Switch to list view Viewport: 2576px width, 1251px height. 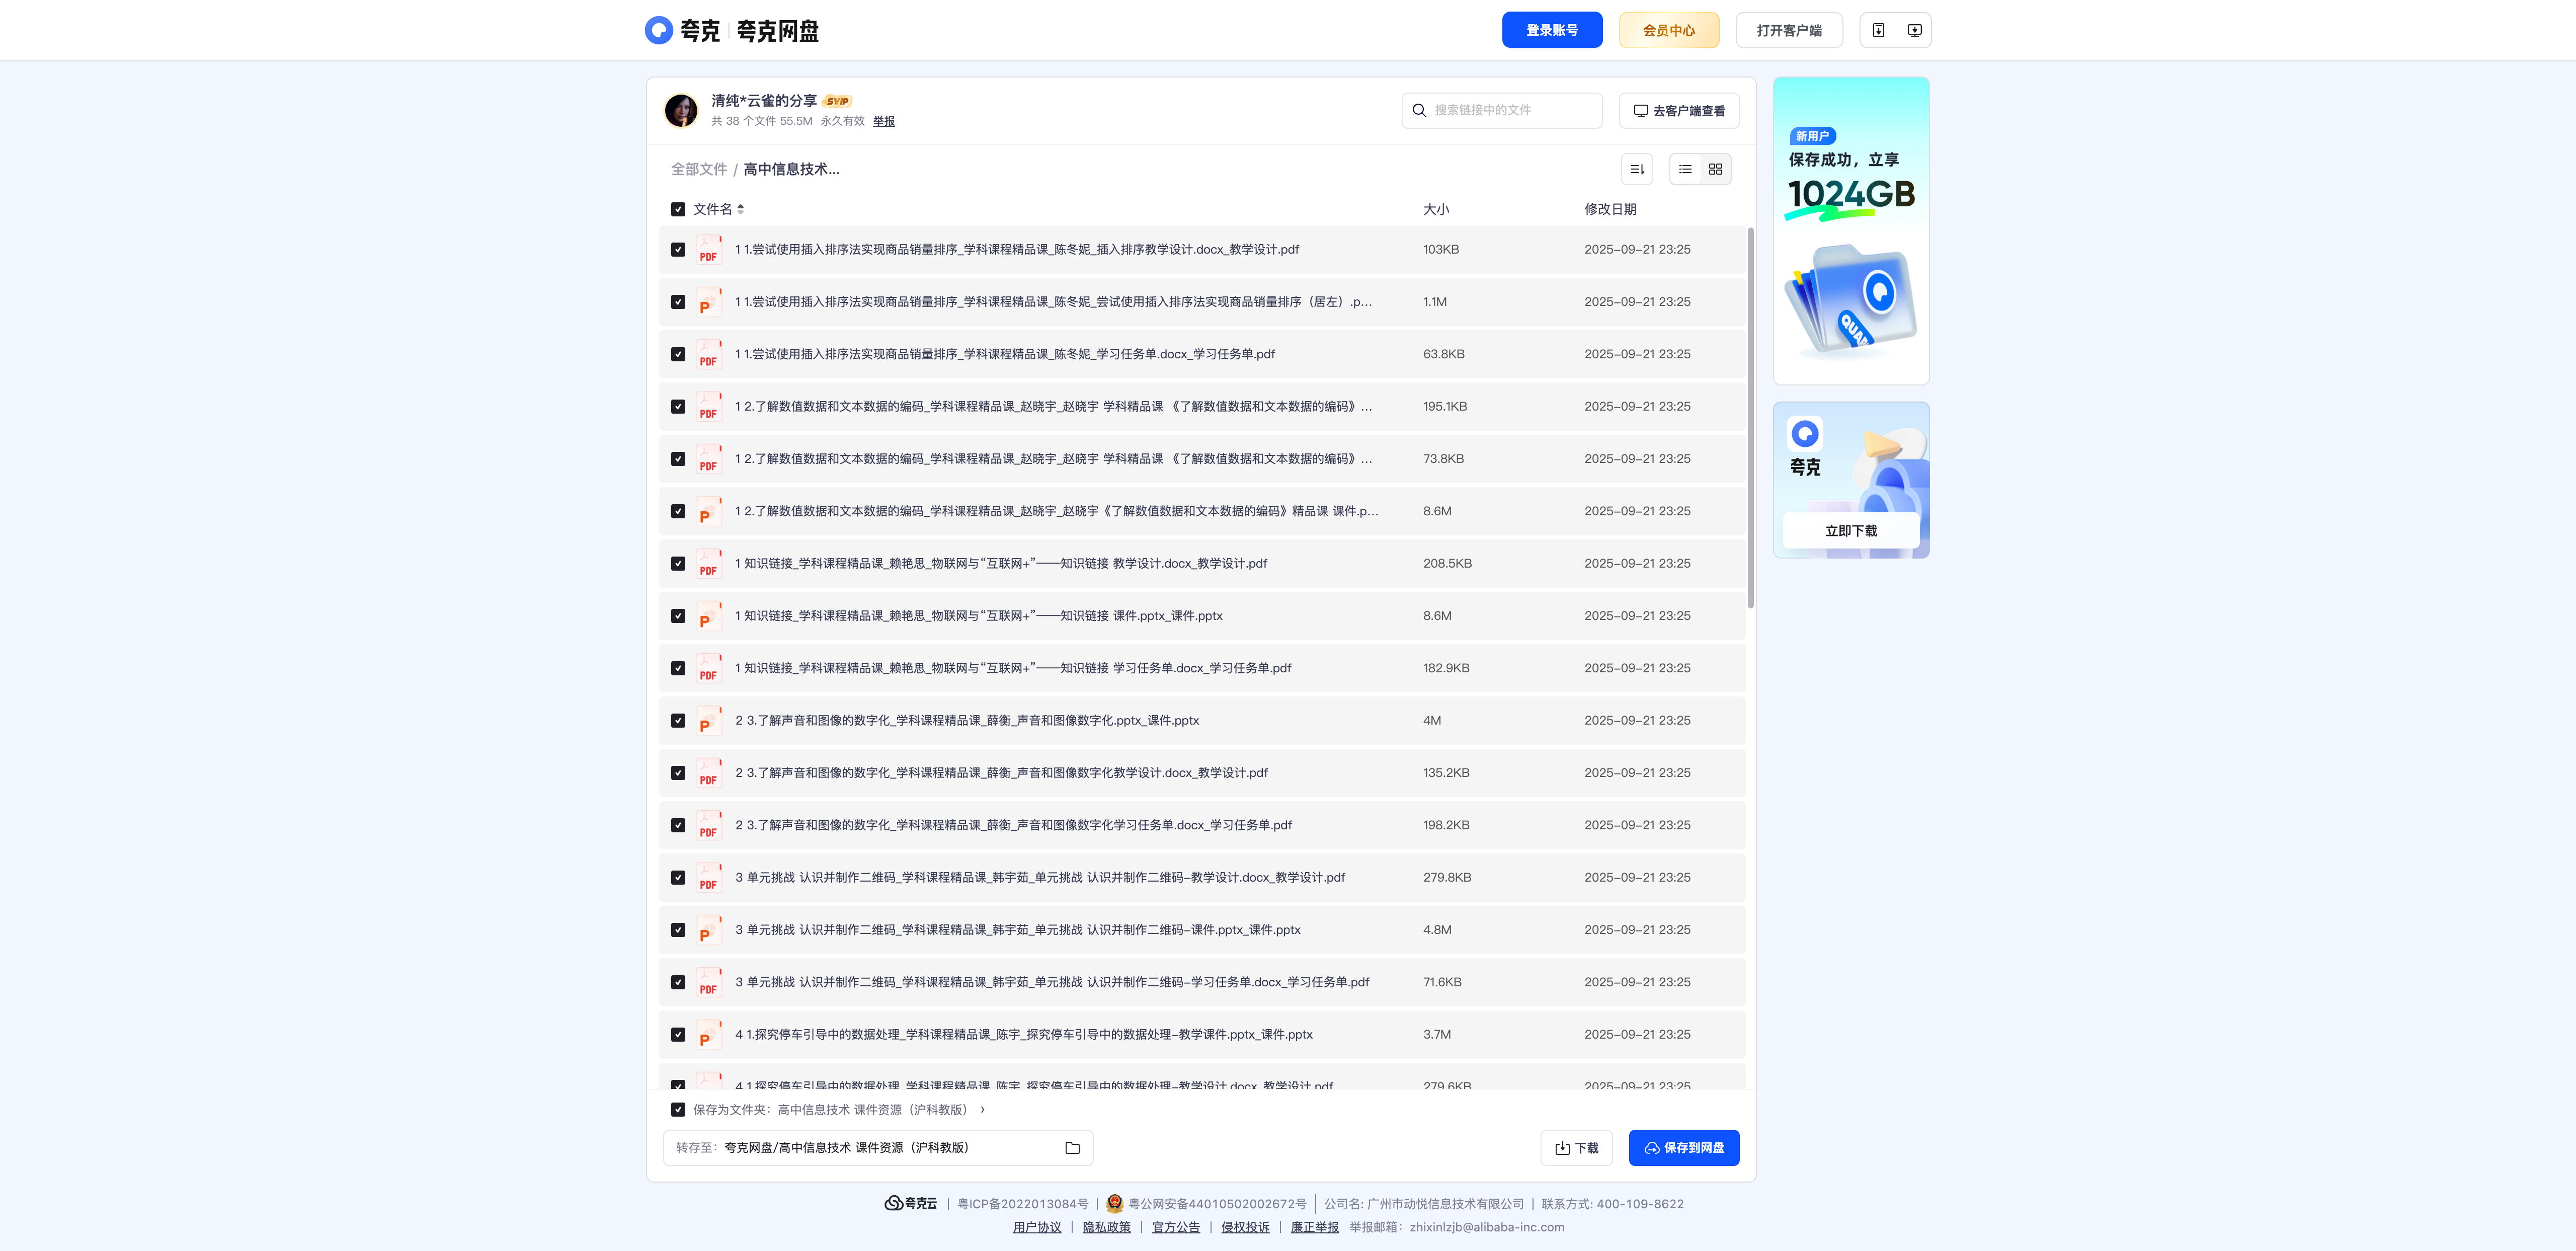tap(1685, 169)
